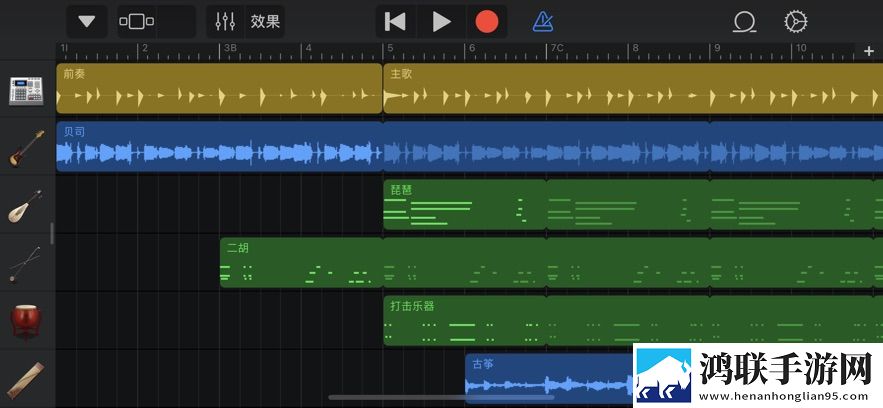
Task: Select the looped bass segment after bar 9
Action: [796, 146]
